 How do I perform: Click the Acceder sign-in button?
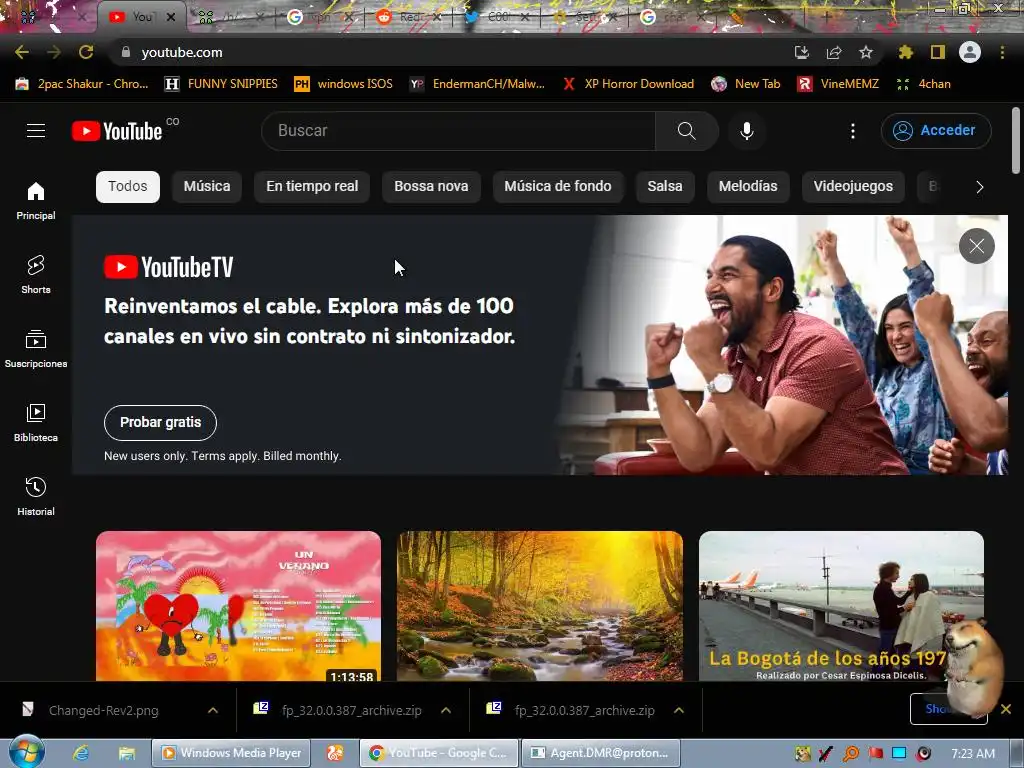click(x=936, y=131)
